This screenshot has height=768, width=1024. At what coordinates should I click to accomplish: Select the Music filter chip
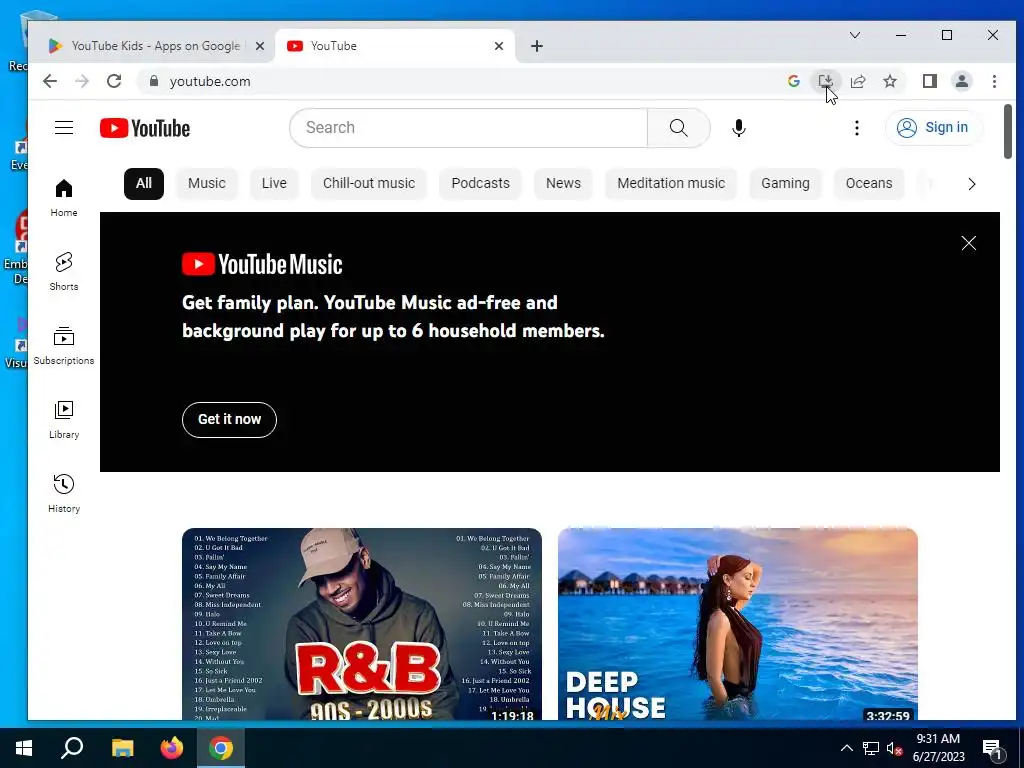pyautogui.click(x=207, y=184)
